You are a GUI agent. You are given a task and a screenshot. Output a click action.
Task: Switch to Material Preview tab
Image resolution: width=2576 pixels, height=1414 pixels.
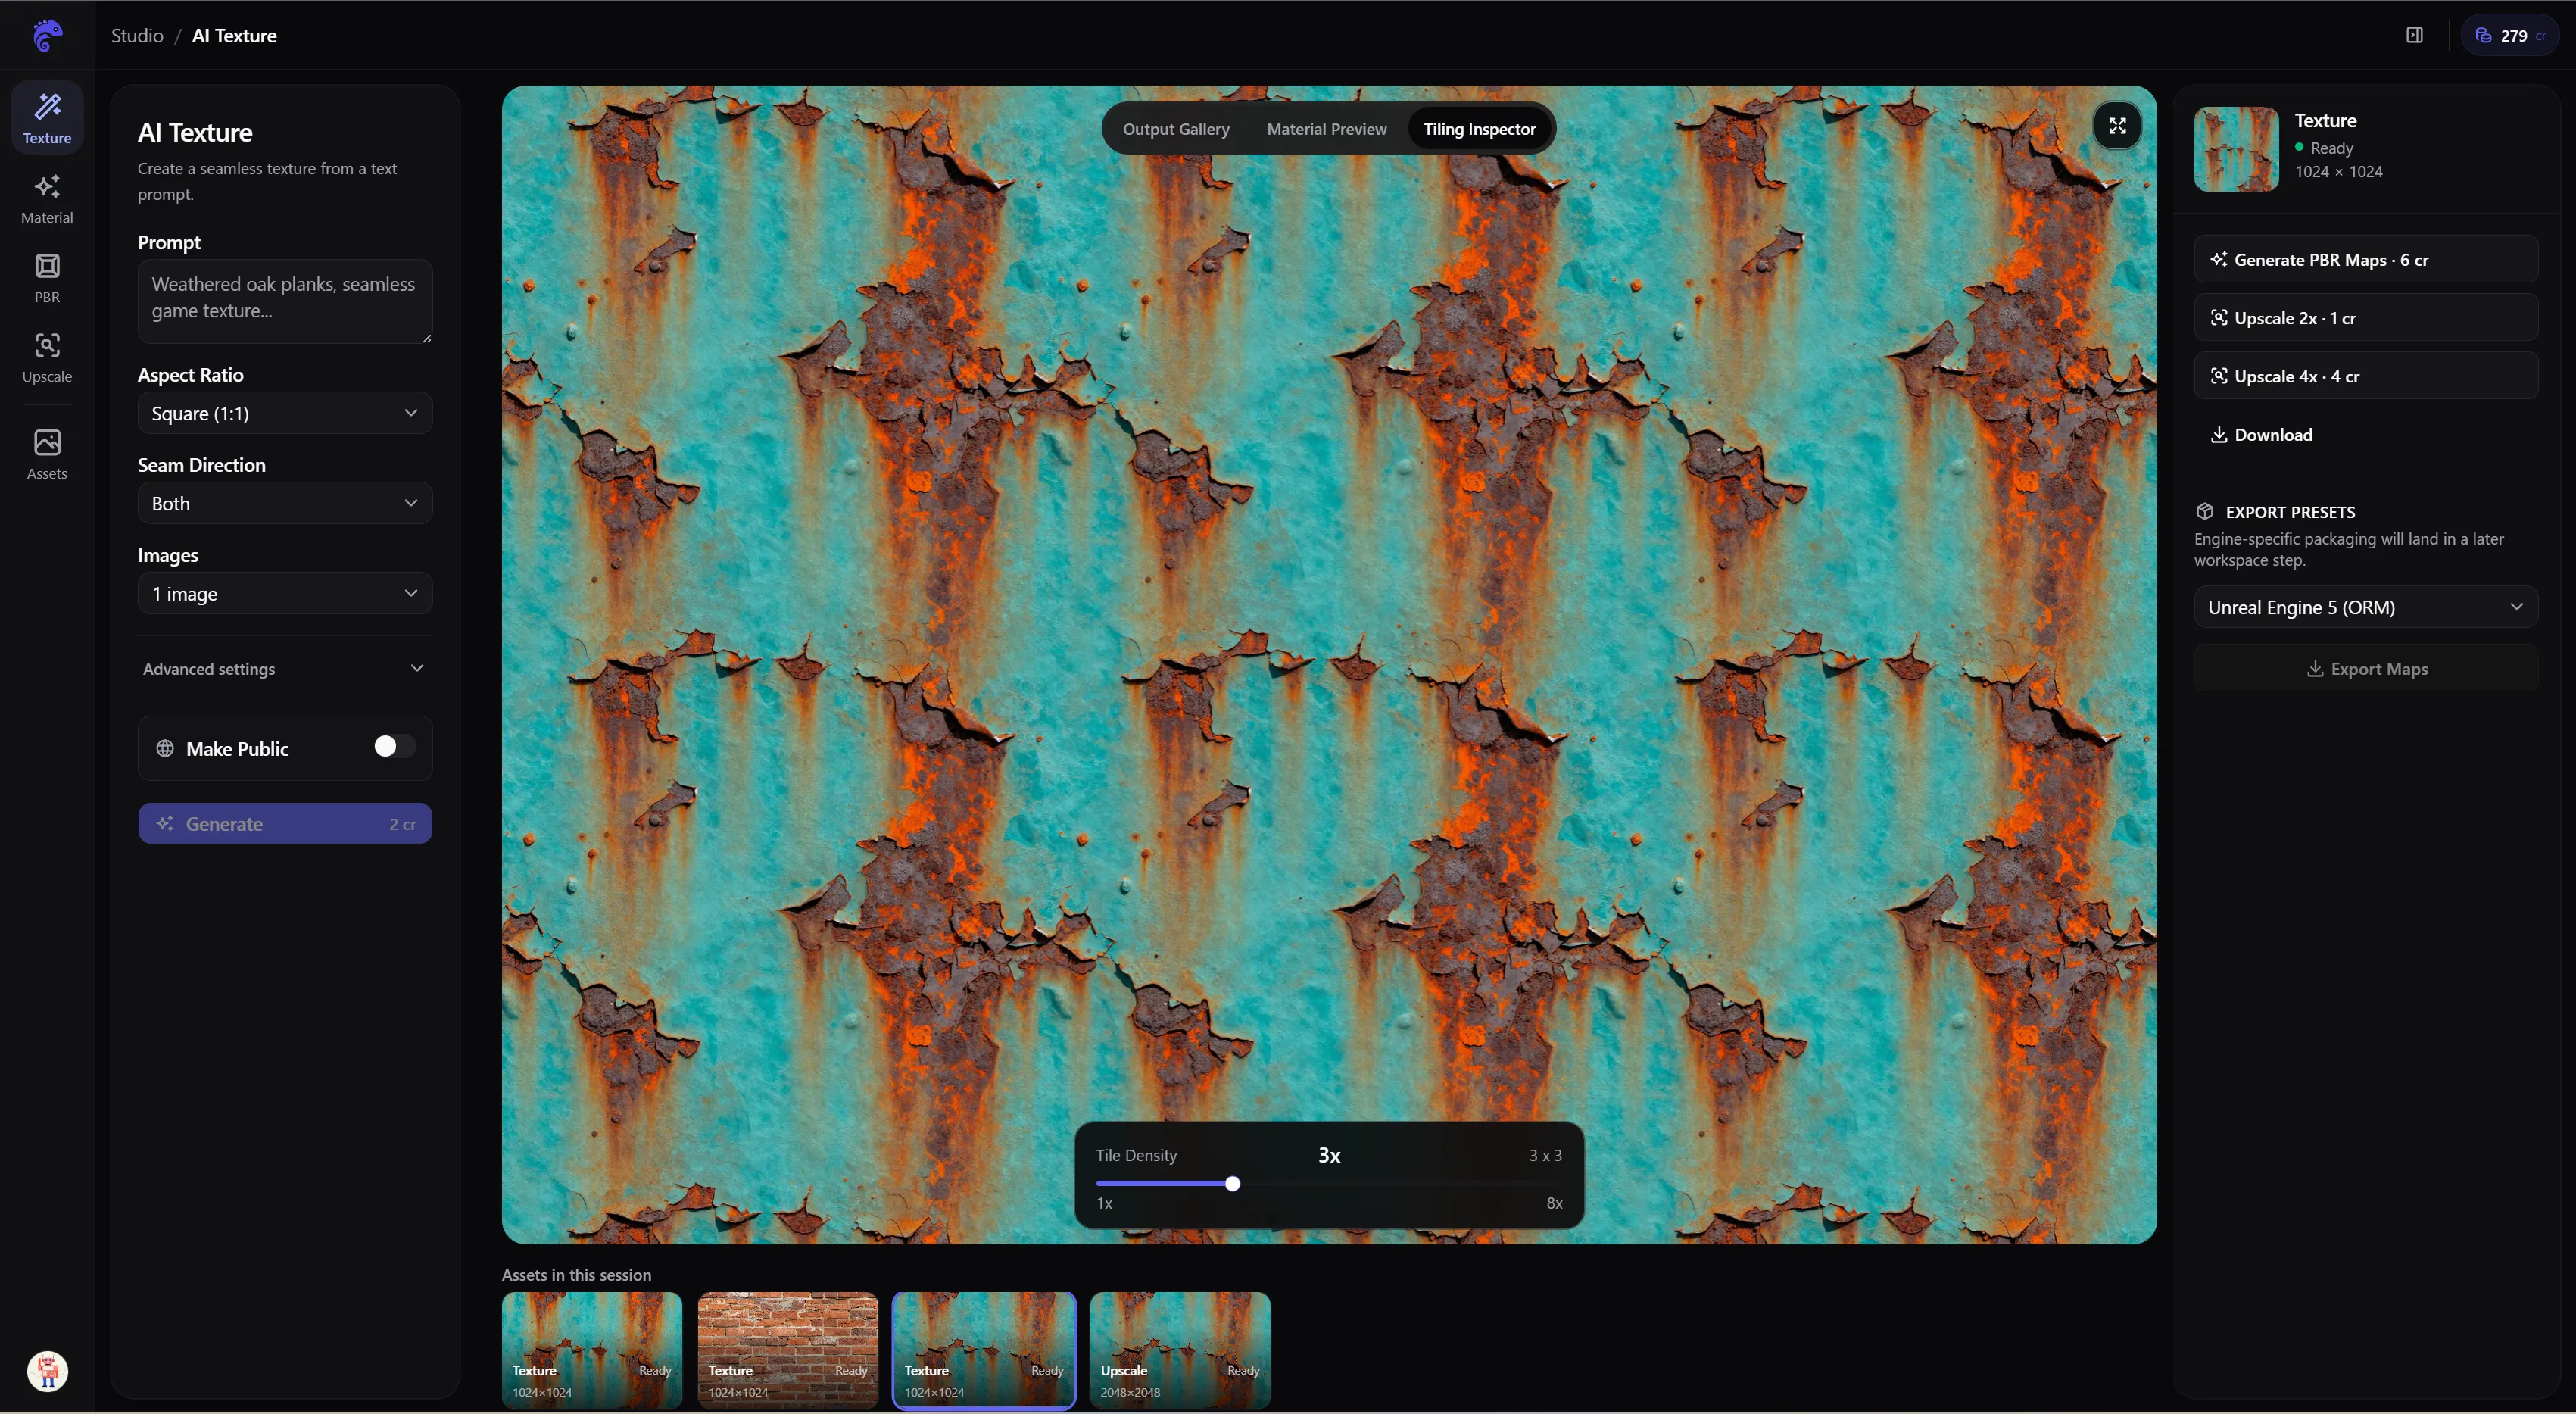tap(1326, 128)
